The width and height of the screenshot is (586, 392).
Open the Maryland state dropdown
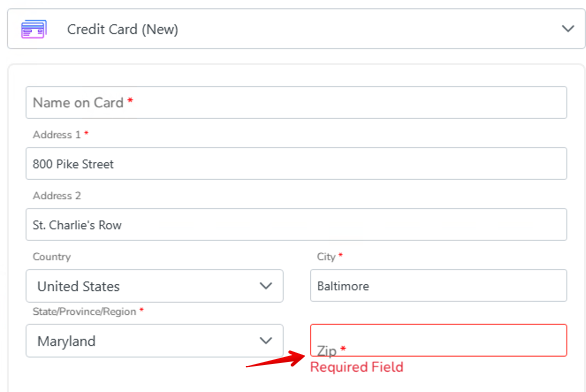[x=154, y=341]
